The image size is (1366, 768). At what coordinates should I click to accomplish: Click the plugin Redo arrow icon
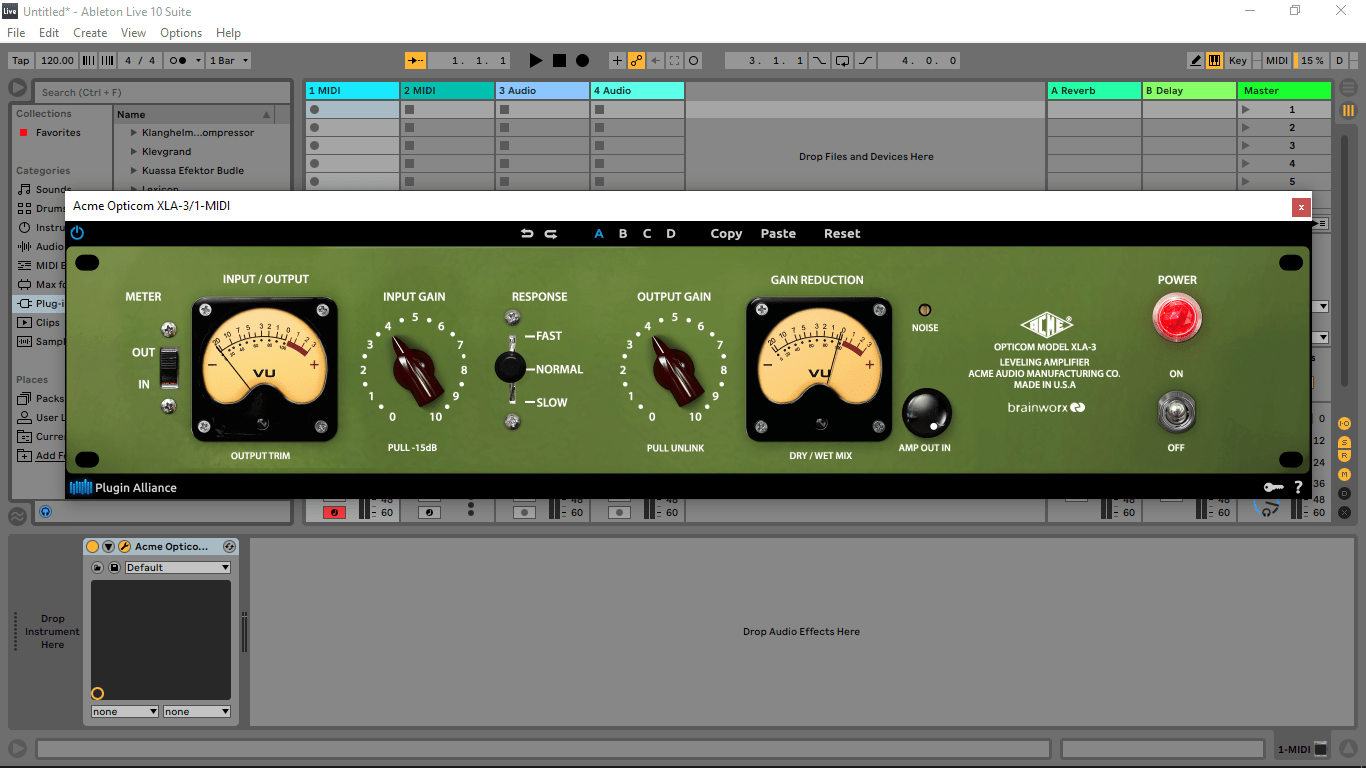tap(551, 234)
